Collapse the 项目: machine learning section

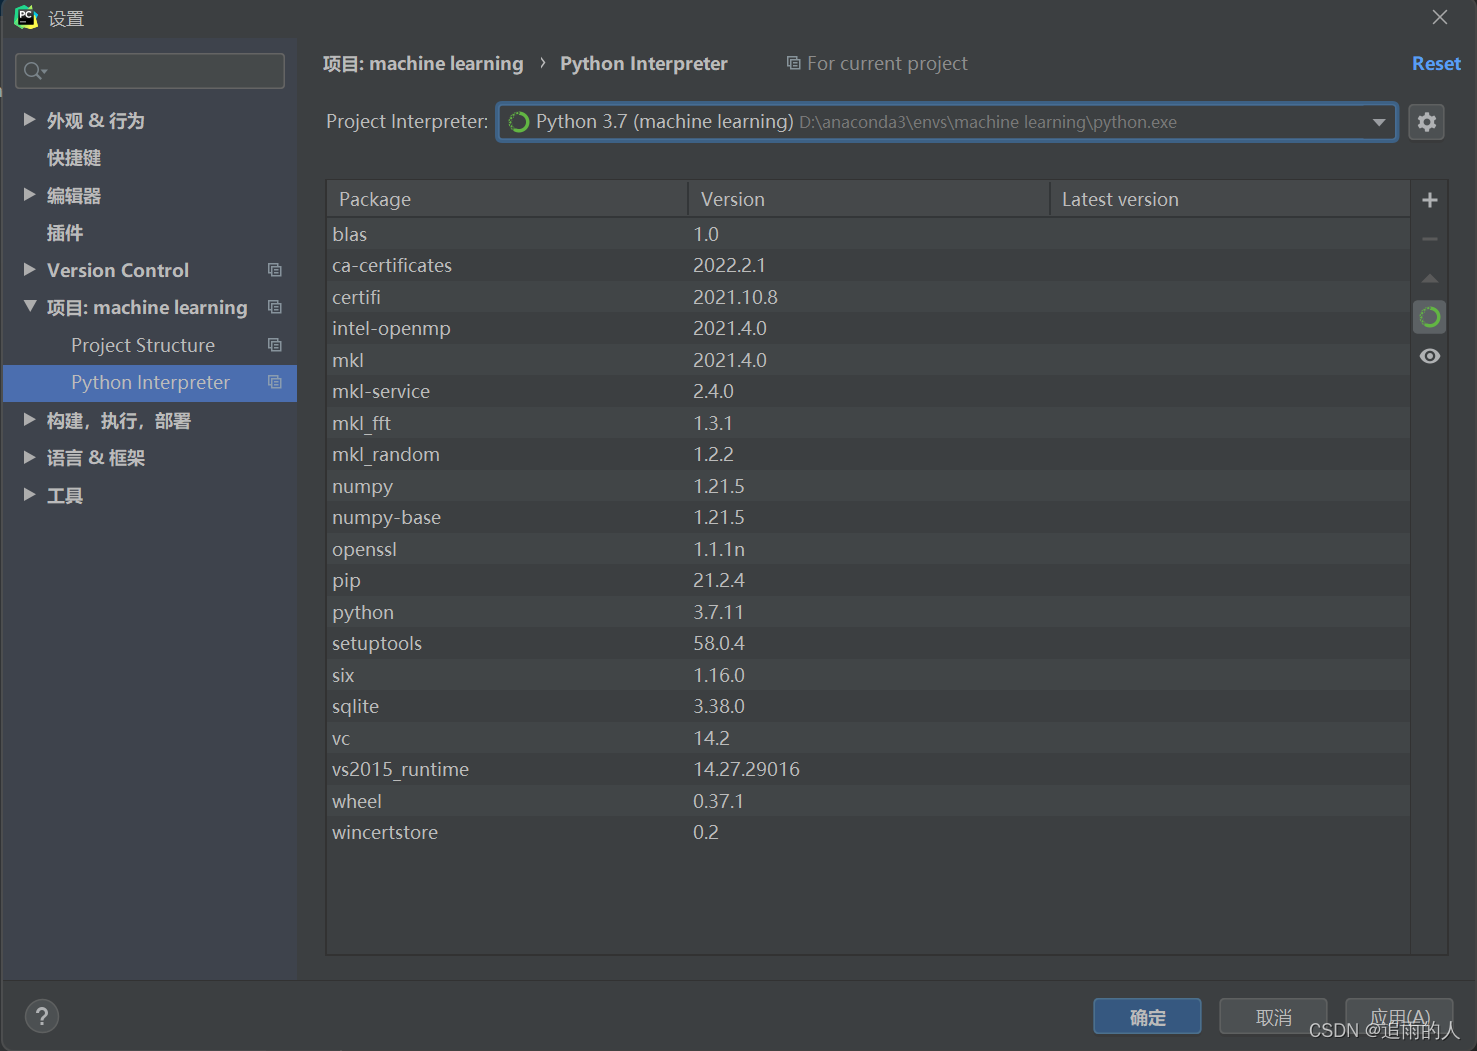29,307
